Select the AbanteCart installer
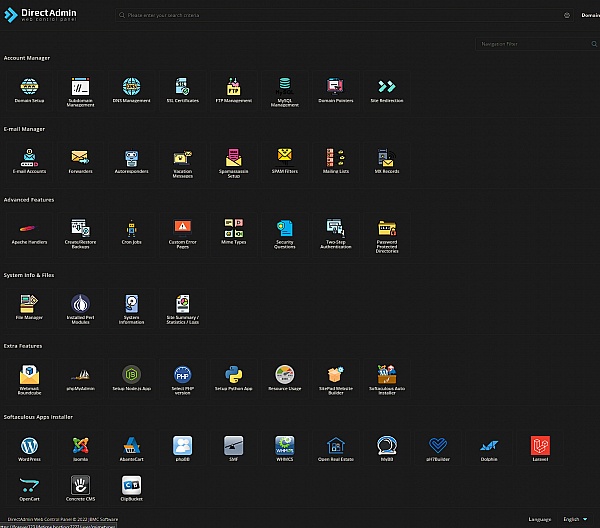Screen dimensions: 600x528 tap(131, 448)
